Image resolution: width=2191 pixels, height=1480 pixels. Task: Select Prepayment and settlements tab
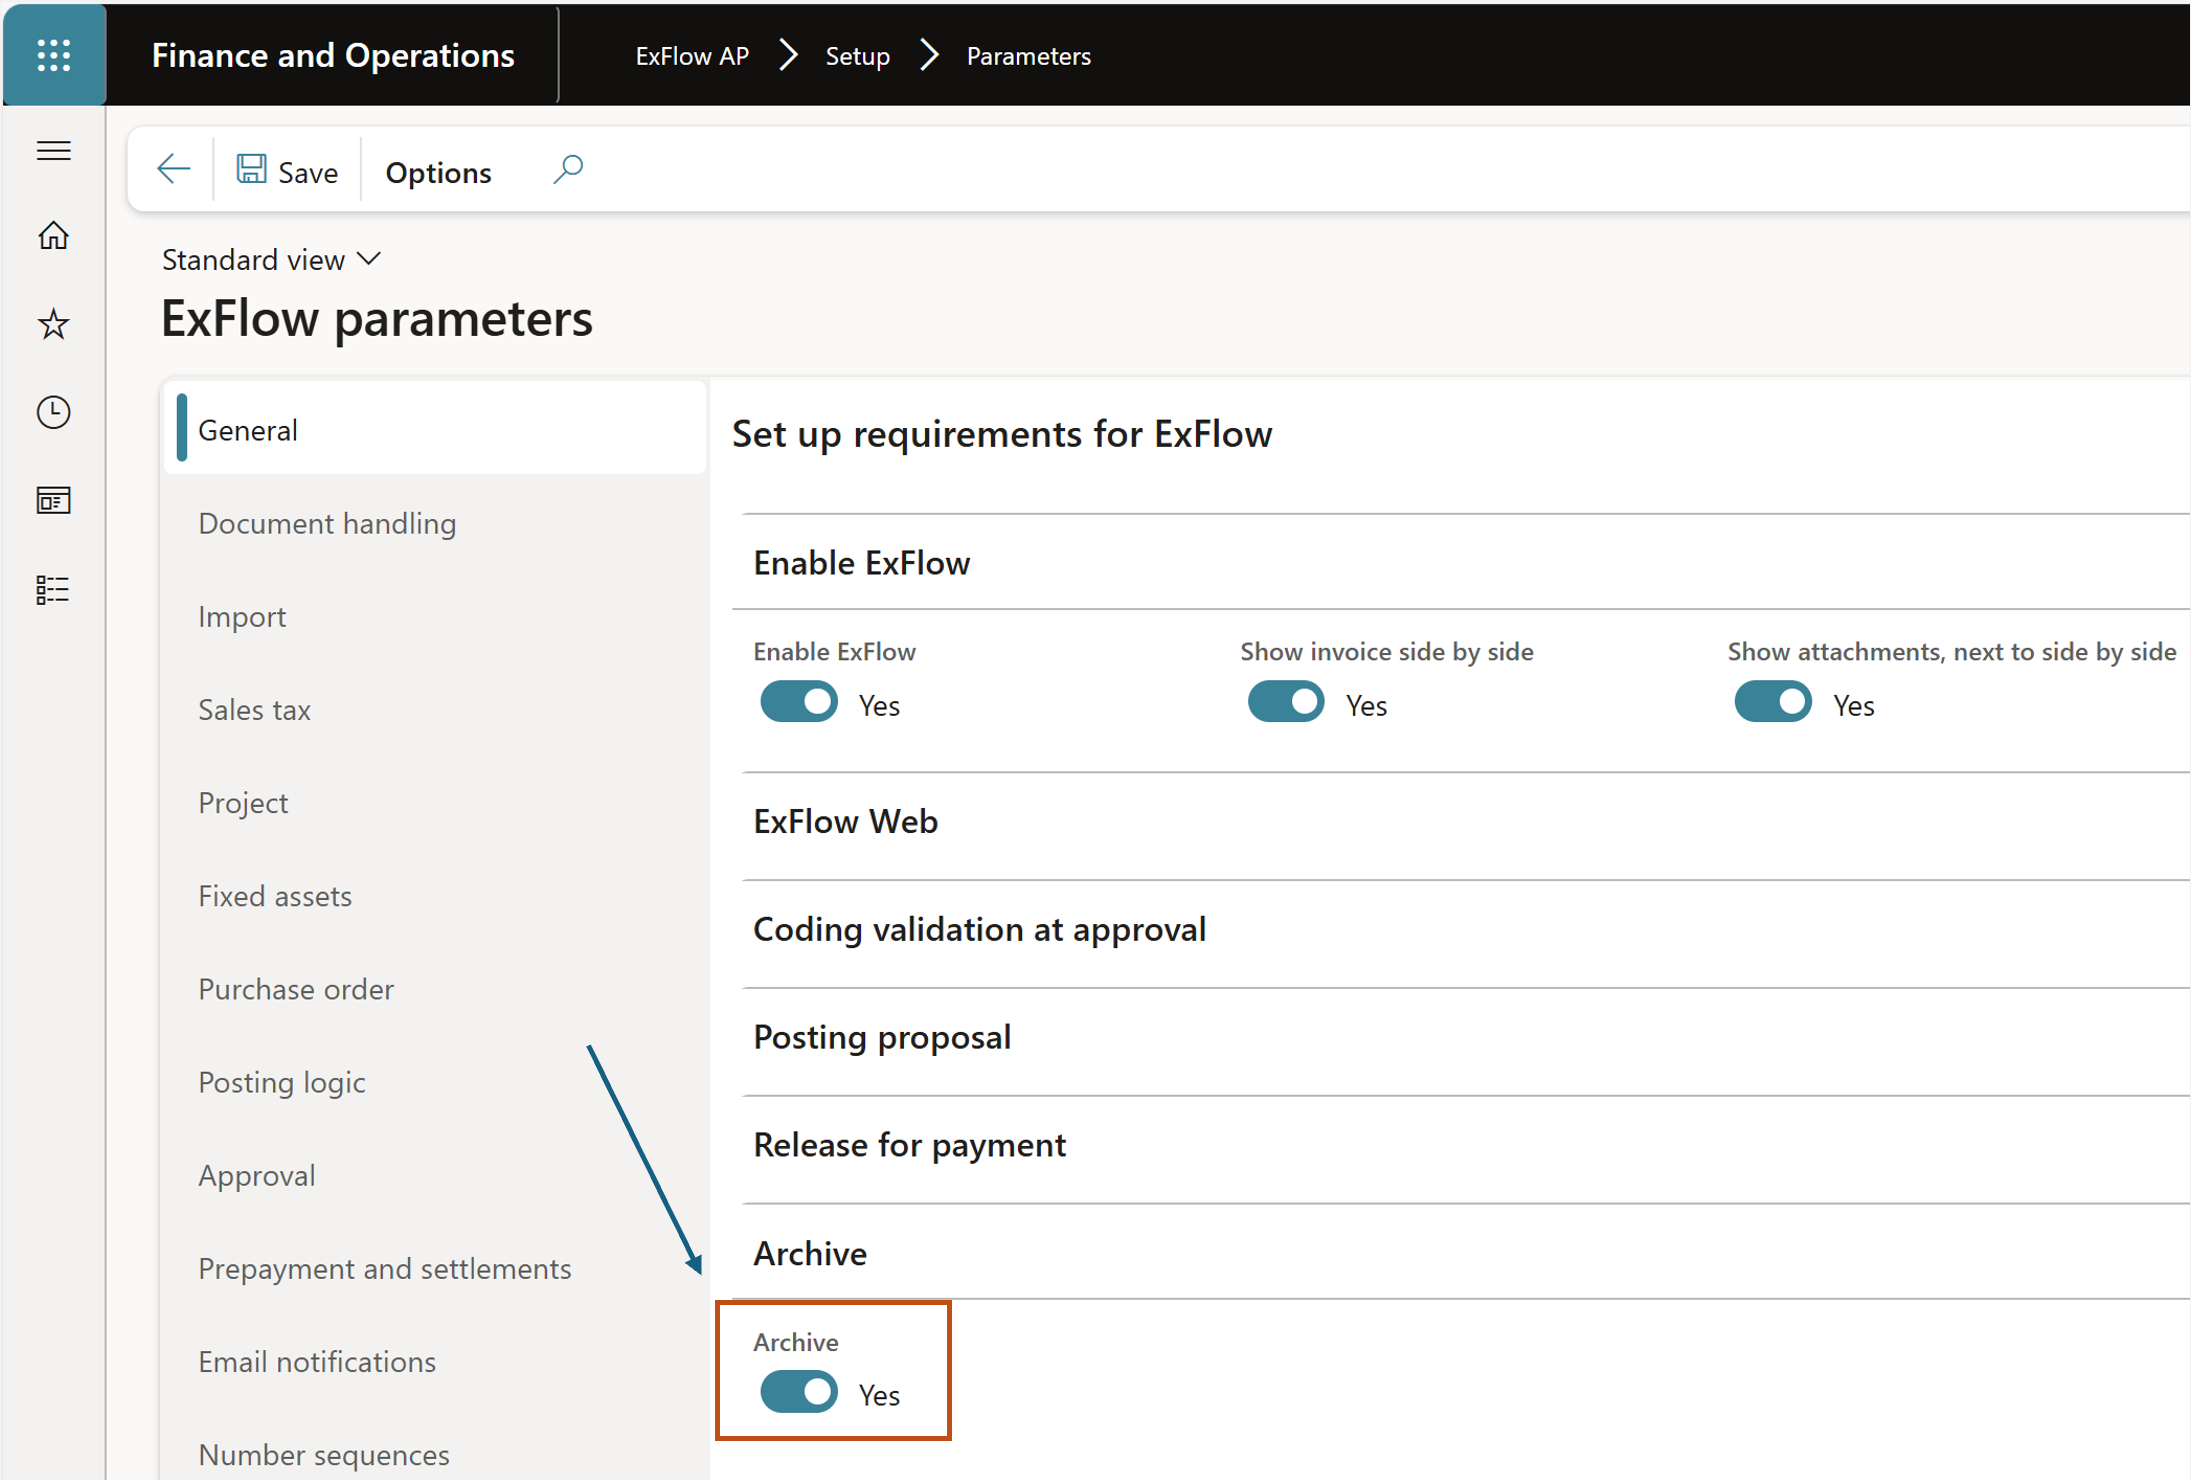(436, 1267)
